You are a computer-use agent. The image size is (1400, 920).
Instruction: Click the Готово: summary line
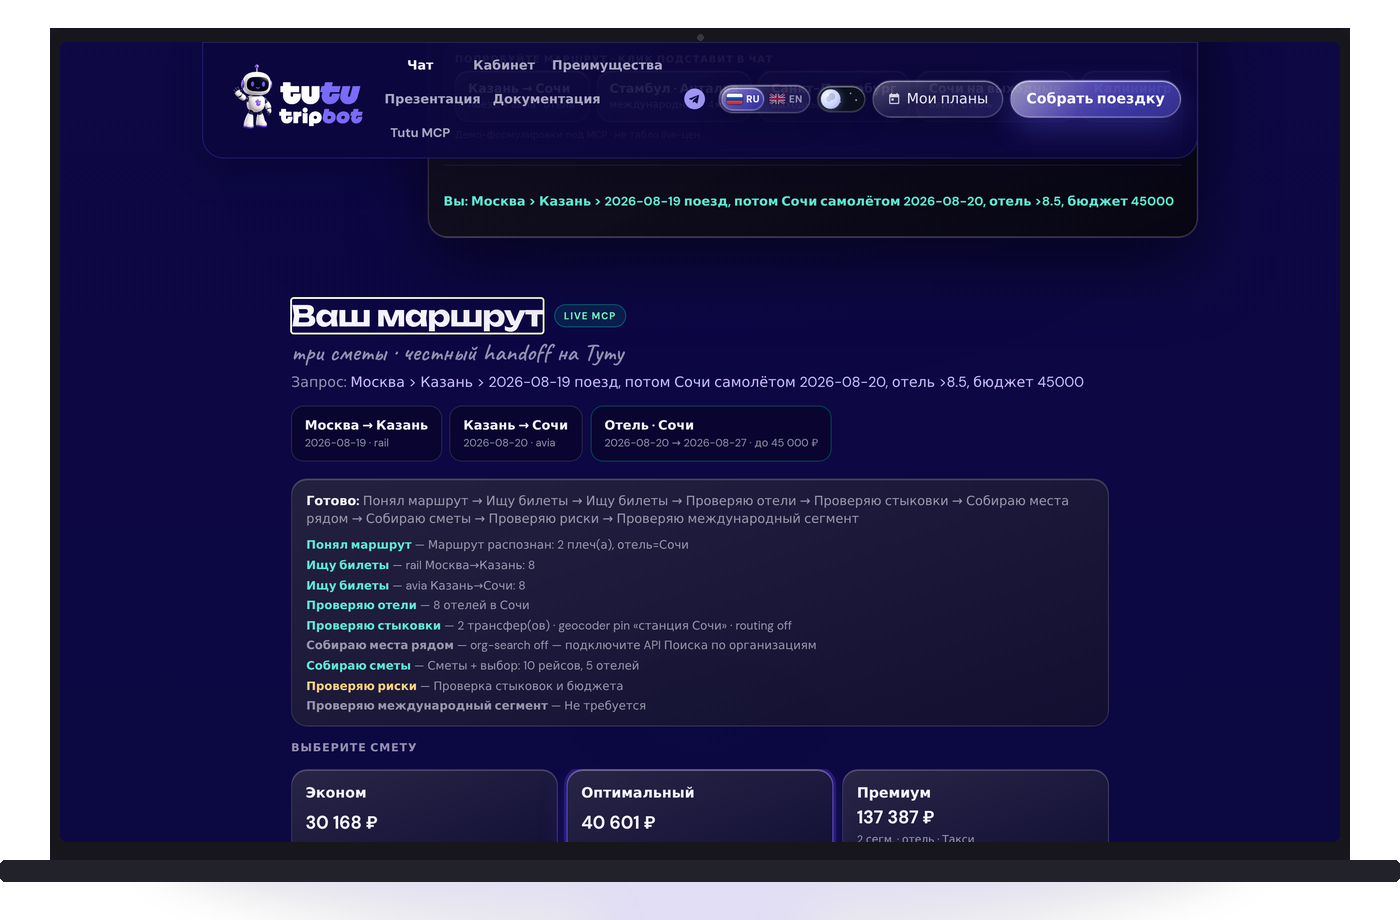click(x=687, y=509)
